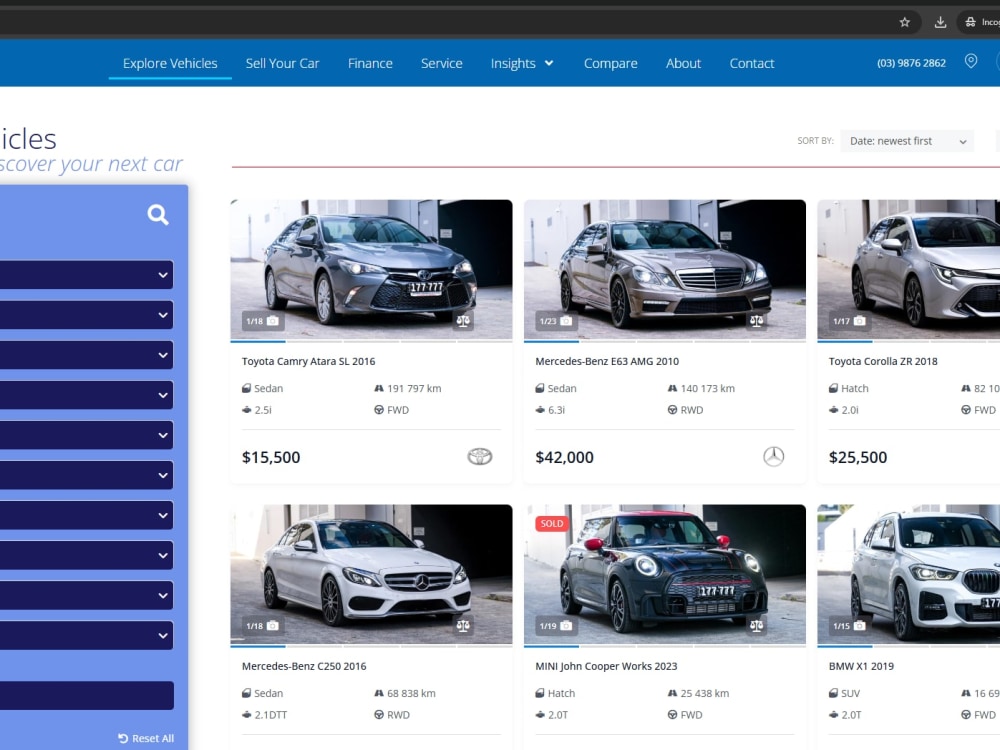Click the Toyota brand logo on Camry card
This screenshot has height=750, width=1000.
(x=480, y=457)
